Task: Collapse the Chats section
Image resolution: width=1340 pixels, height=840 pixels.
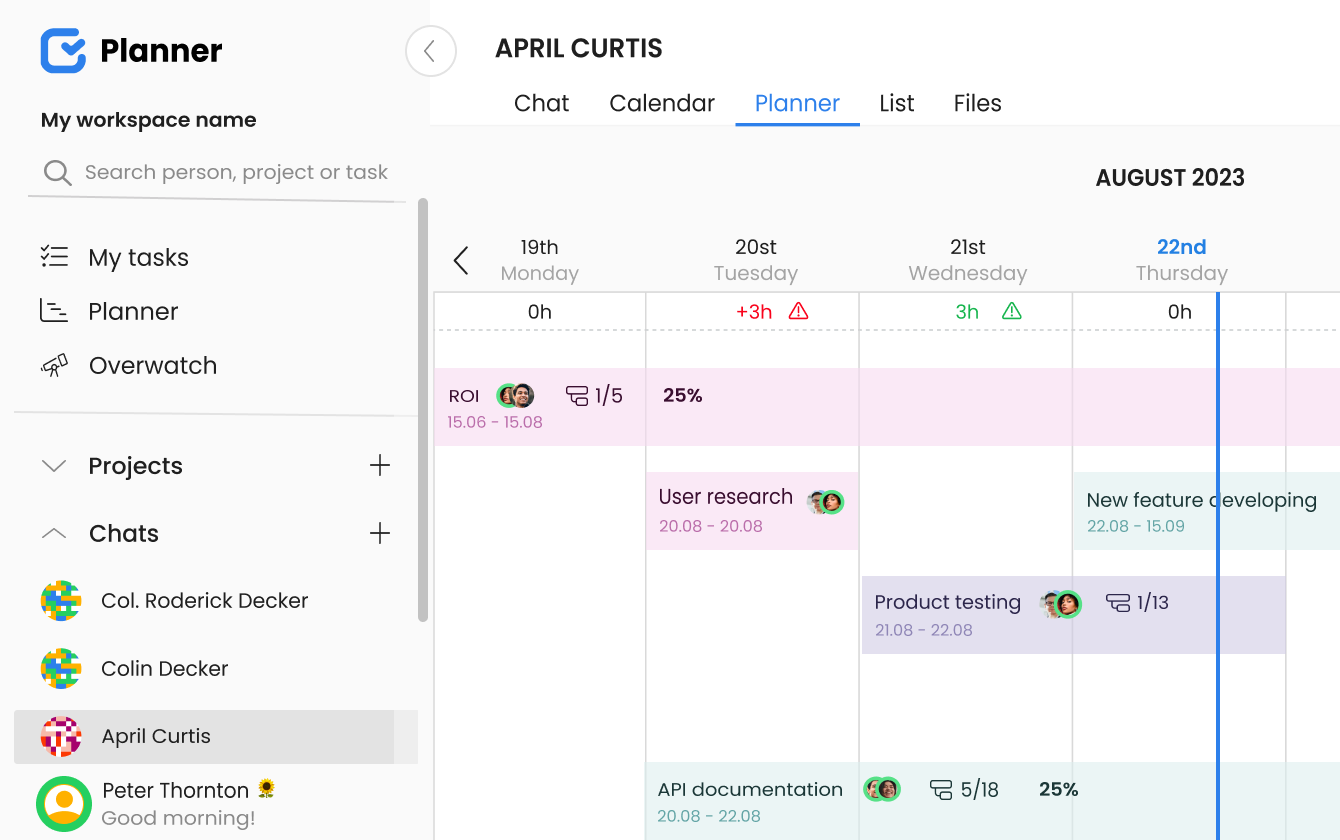Action: click(x=54, y=534)
